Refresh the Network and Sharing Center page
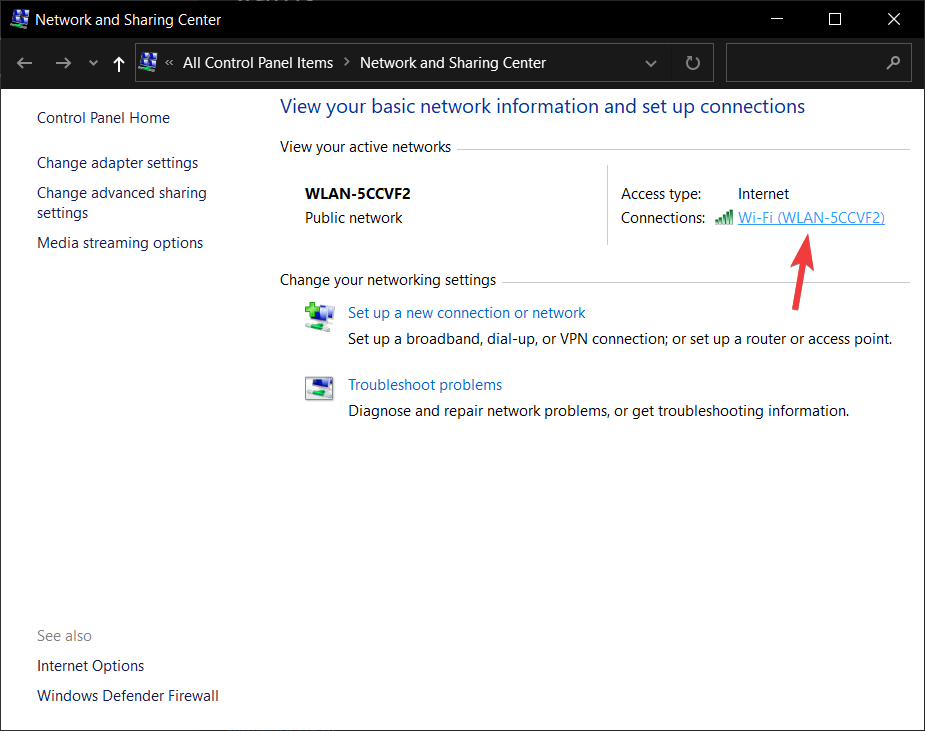 [693, 63]
